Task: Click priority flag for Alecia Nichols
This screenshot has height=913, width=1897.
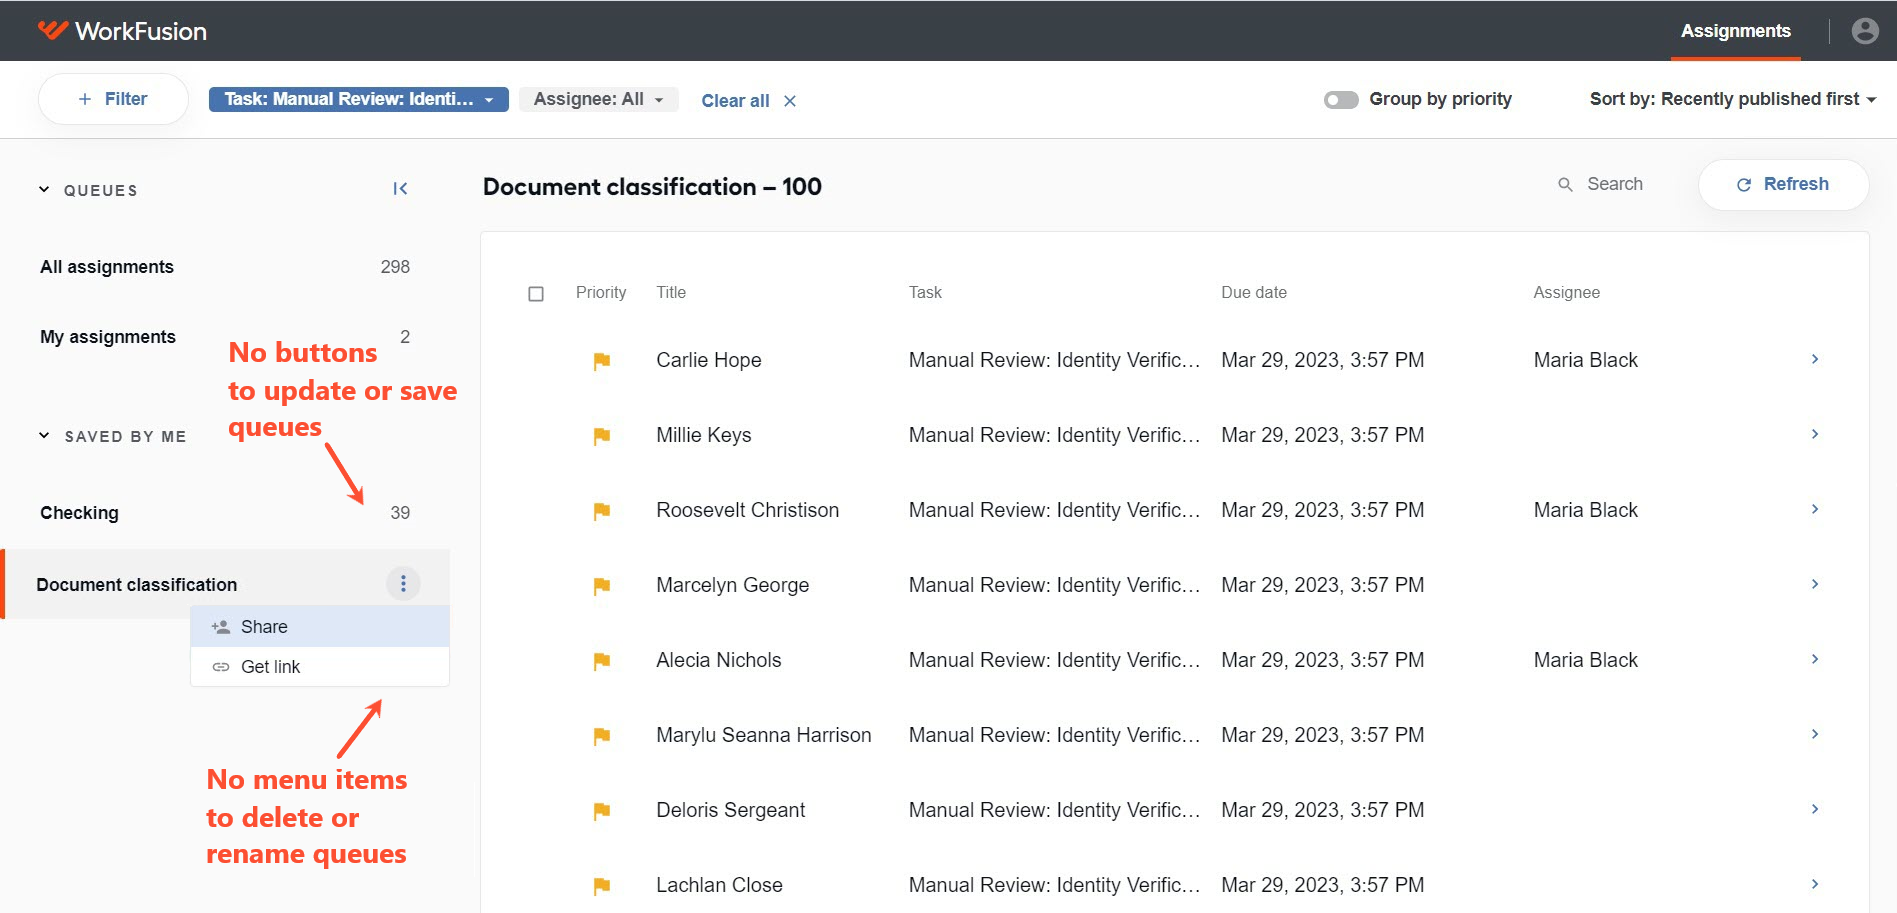Action: (601, 661)
